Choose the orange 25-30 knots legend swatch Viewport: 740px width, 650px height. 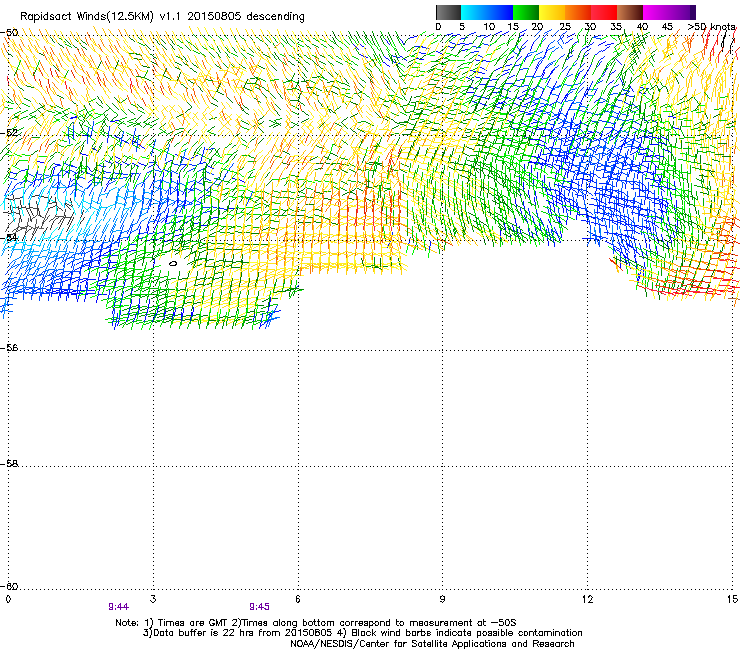pyautogui.click(x=578, y=12)
